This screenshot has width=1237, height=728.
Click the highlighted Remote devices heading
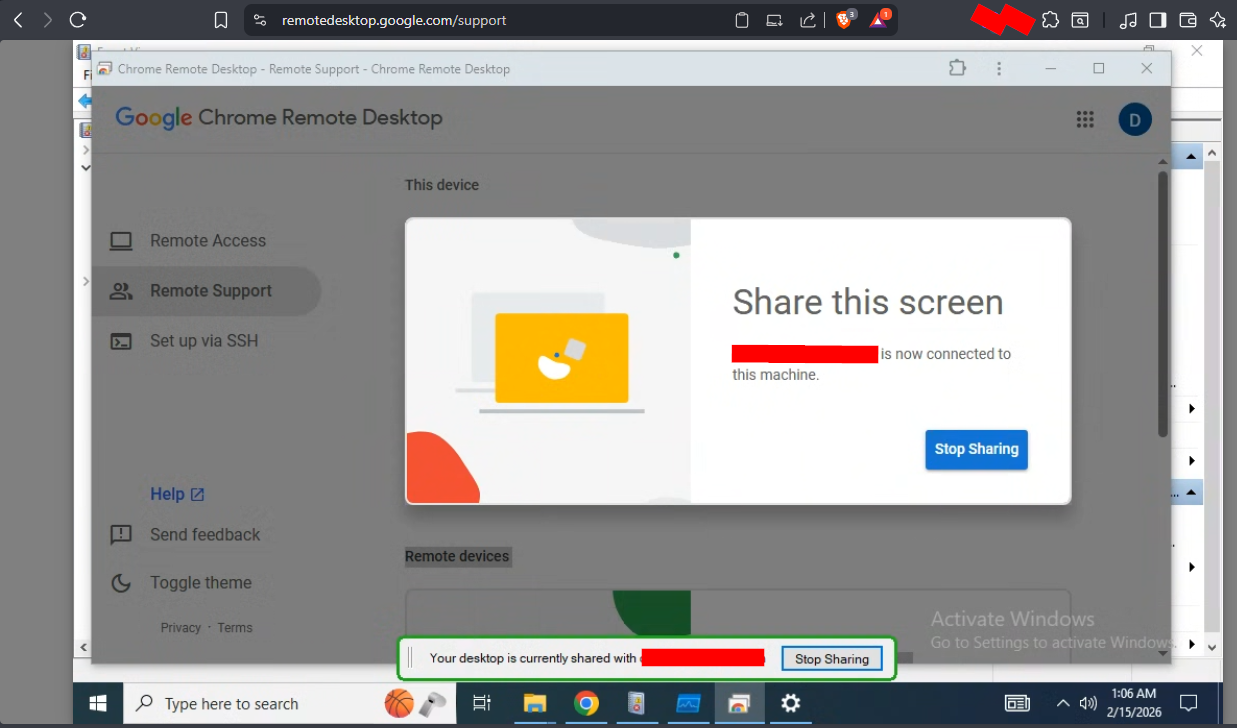coord(457,556)
